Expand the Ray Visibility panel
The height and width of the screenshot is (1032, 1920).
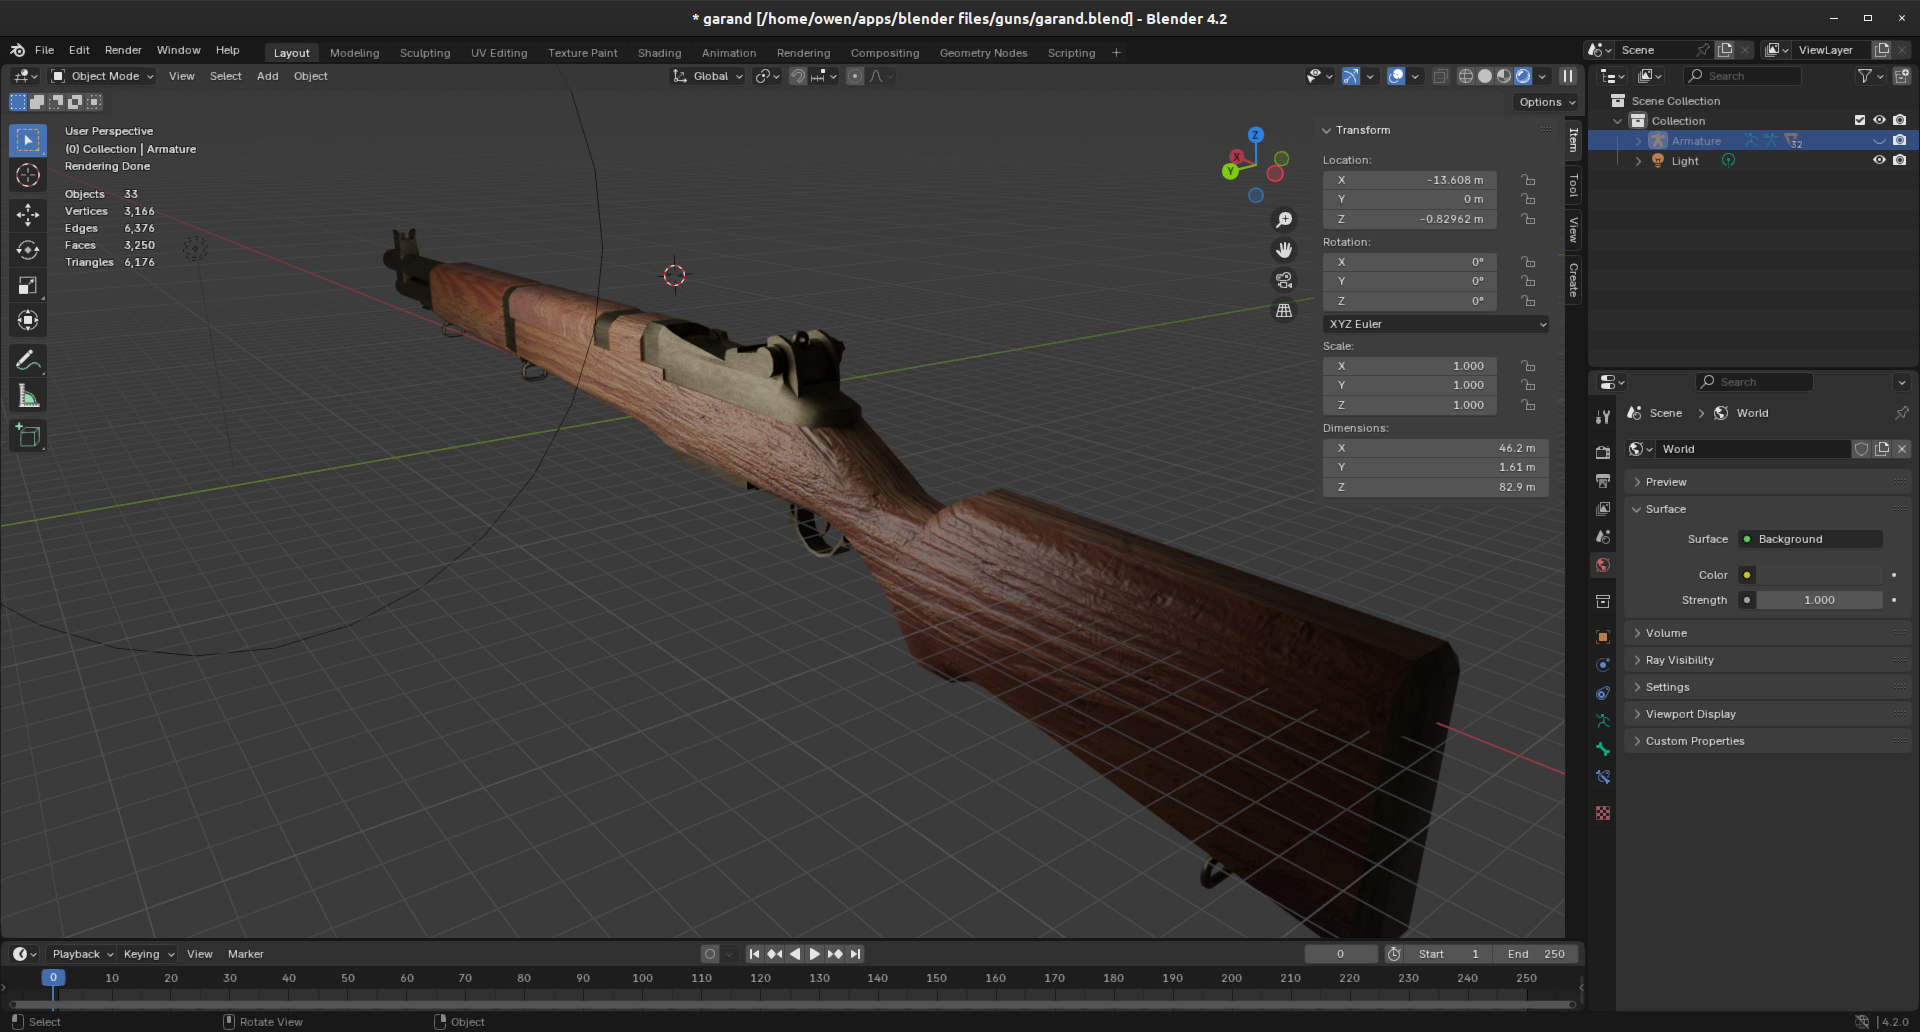coord(1767,660)
